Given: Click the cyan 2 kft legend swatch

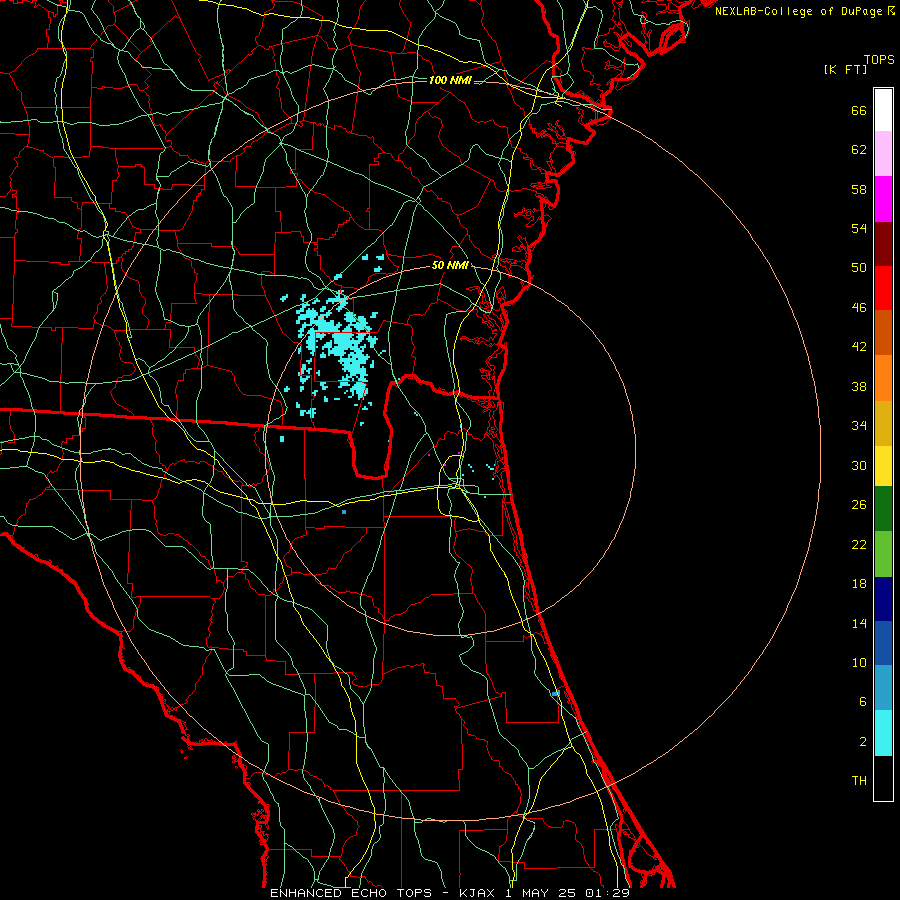Looking at the screenshot, I should [883, 733].
